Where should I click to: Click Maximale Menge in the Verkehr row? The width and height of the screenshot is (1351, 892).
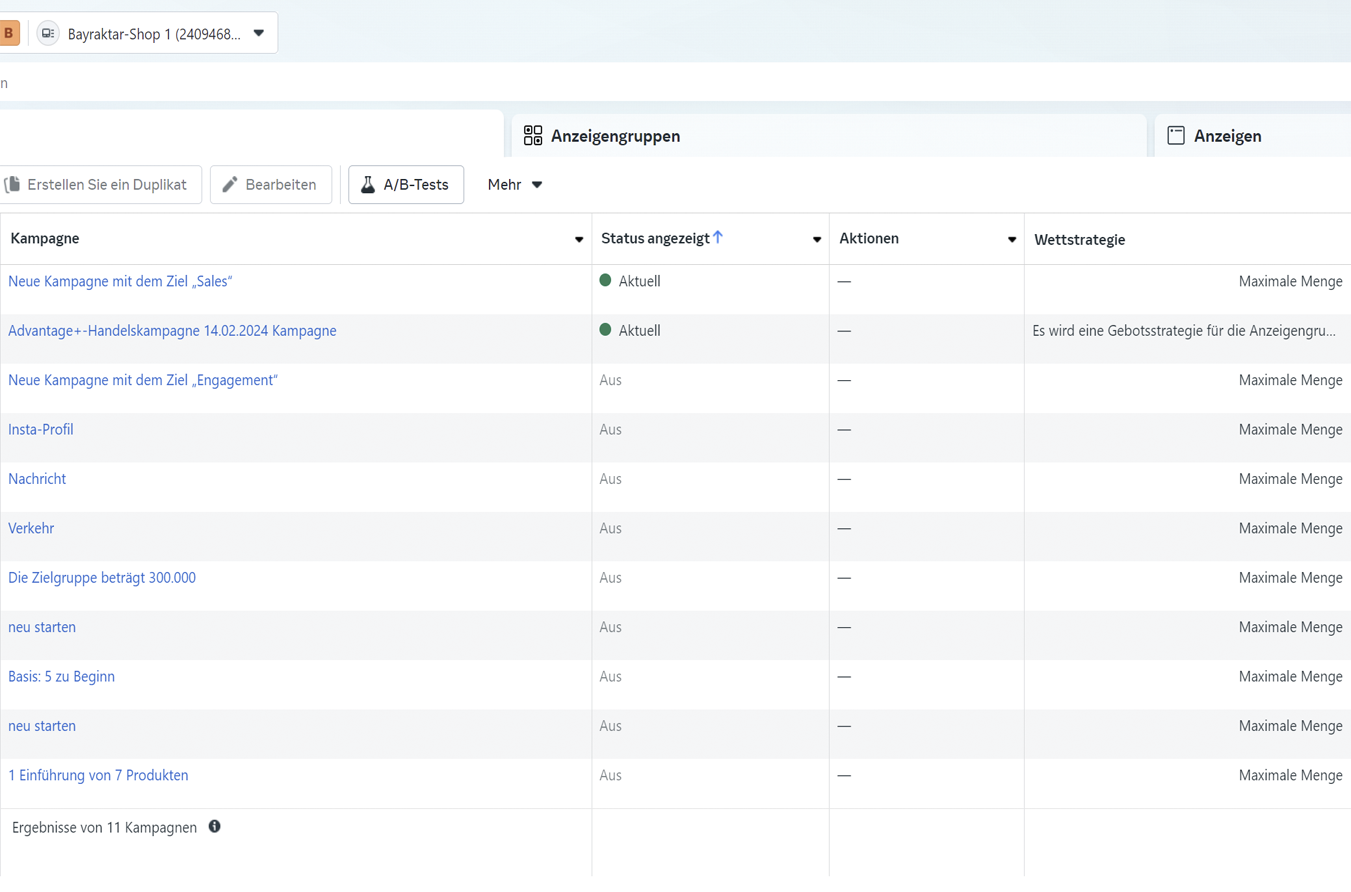click(x=1291, y=528)
